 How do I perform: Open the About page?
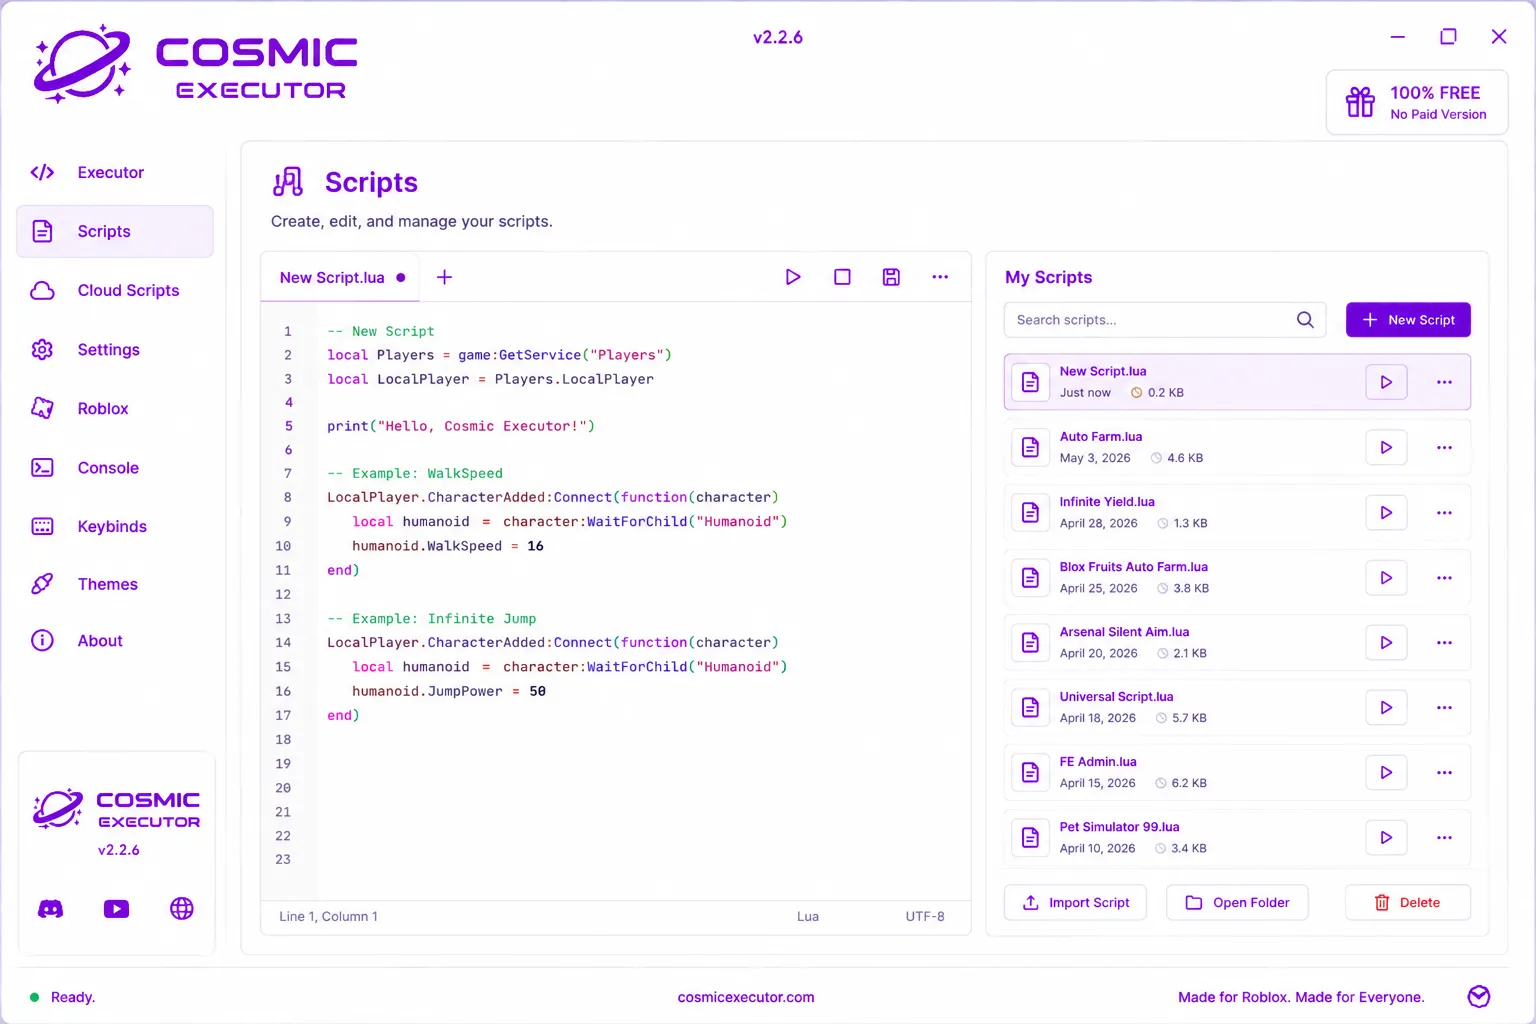pos(115,641)
